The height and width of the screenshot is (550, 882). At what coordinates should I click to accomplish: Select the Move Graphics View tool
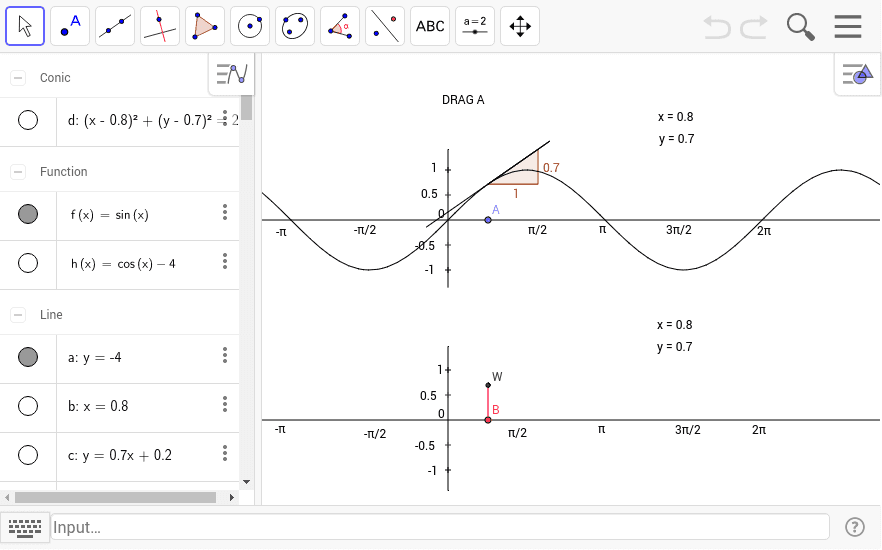520,26
